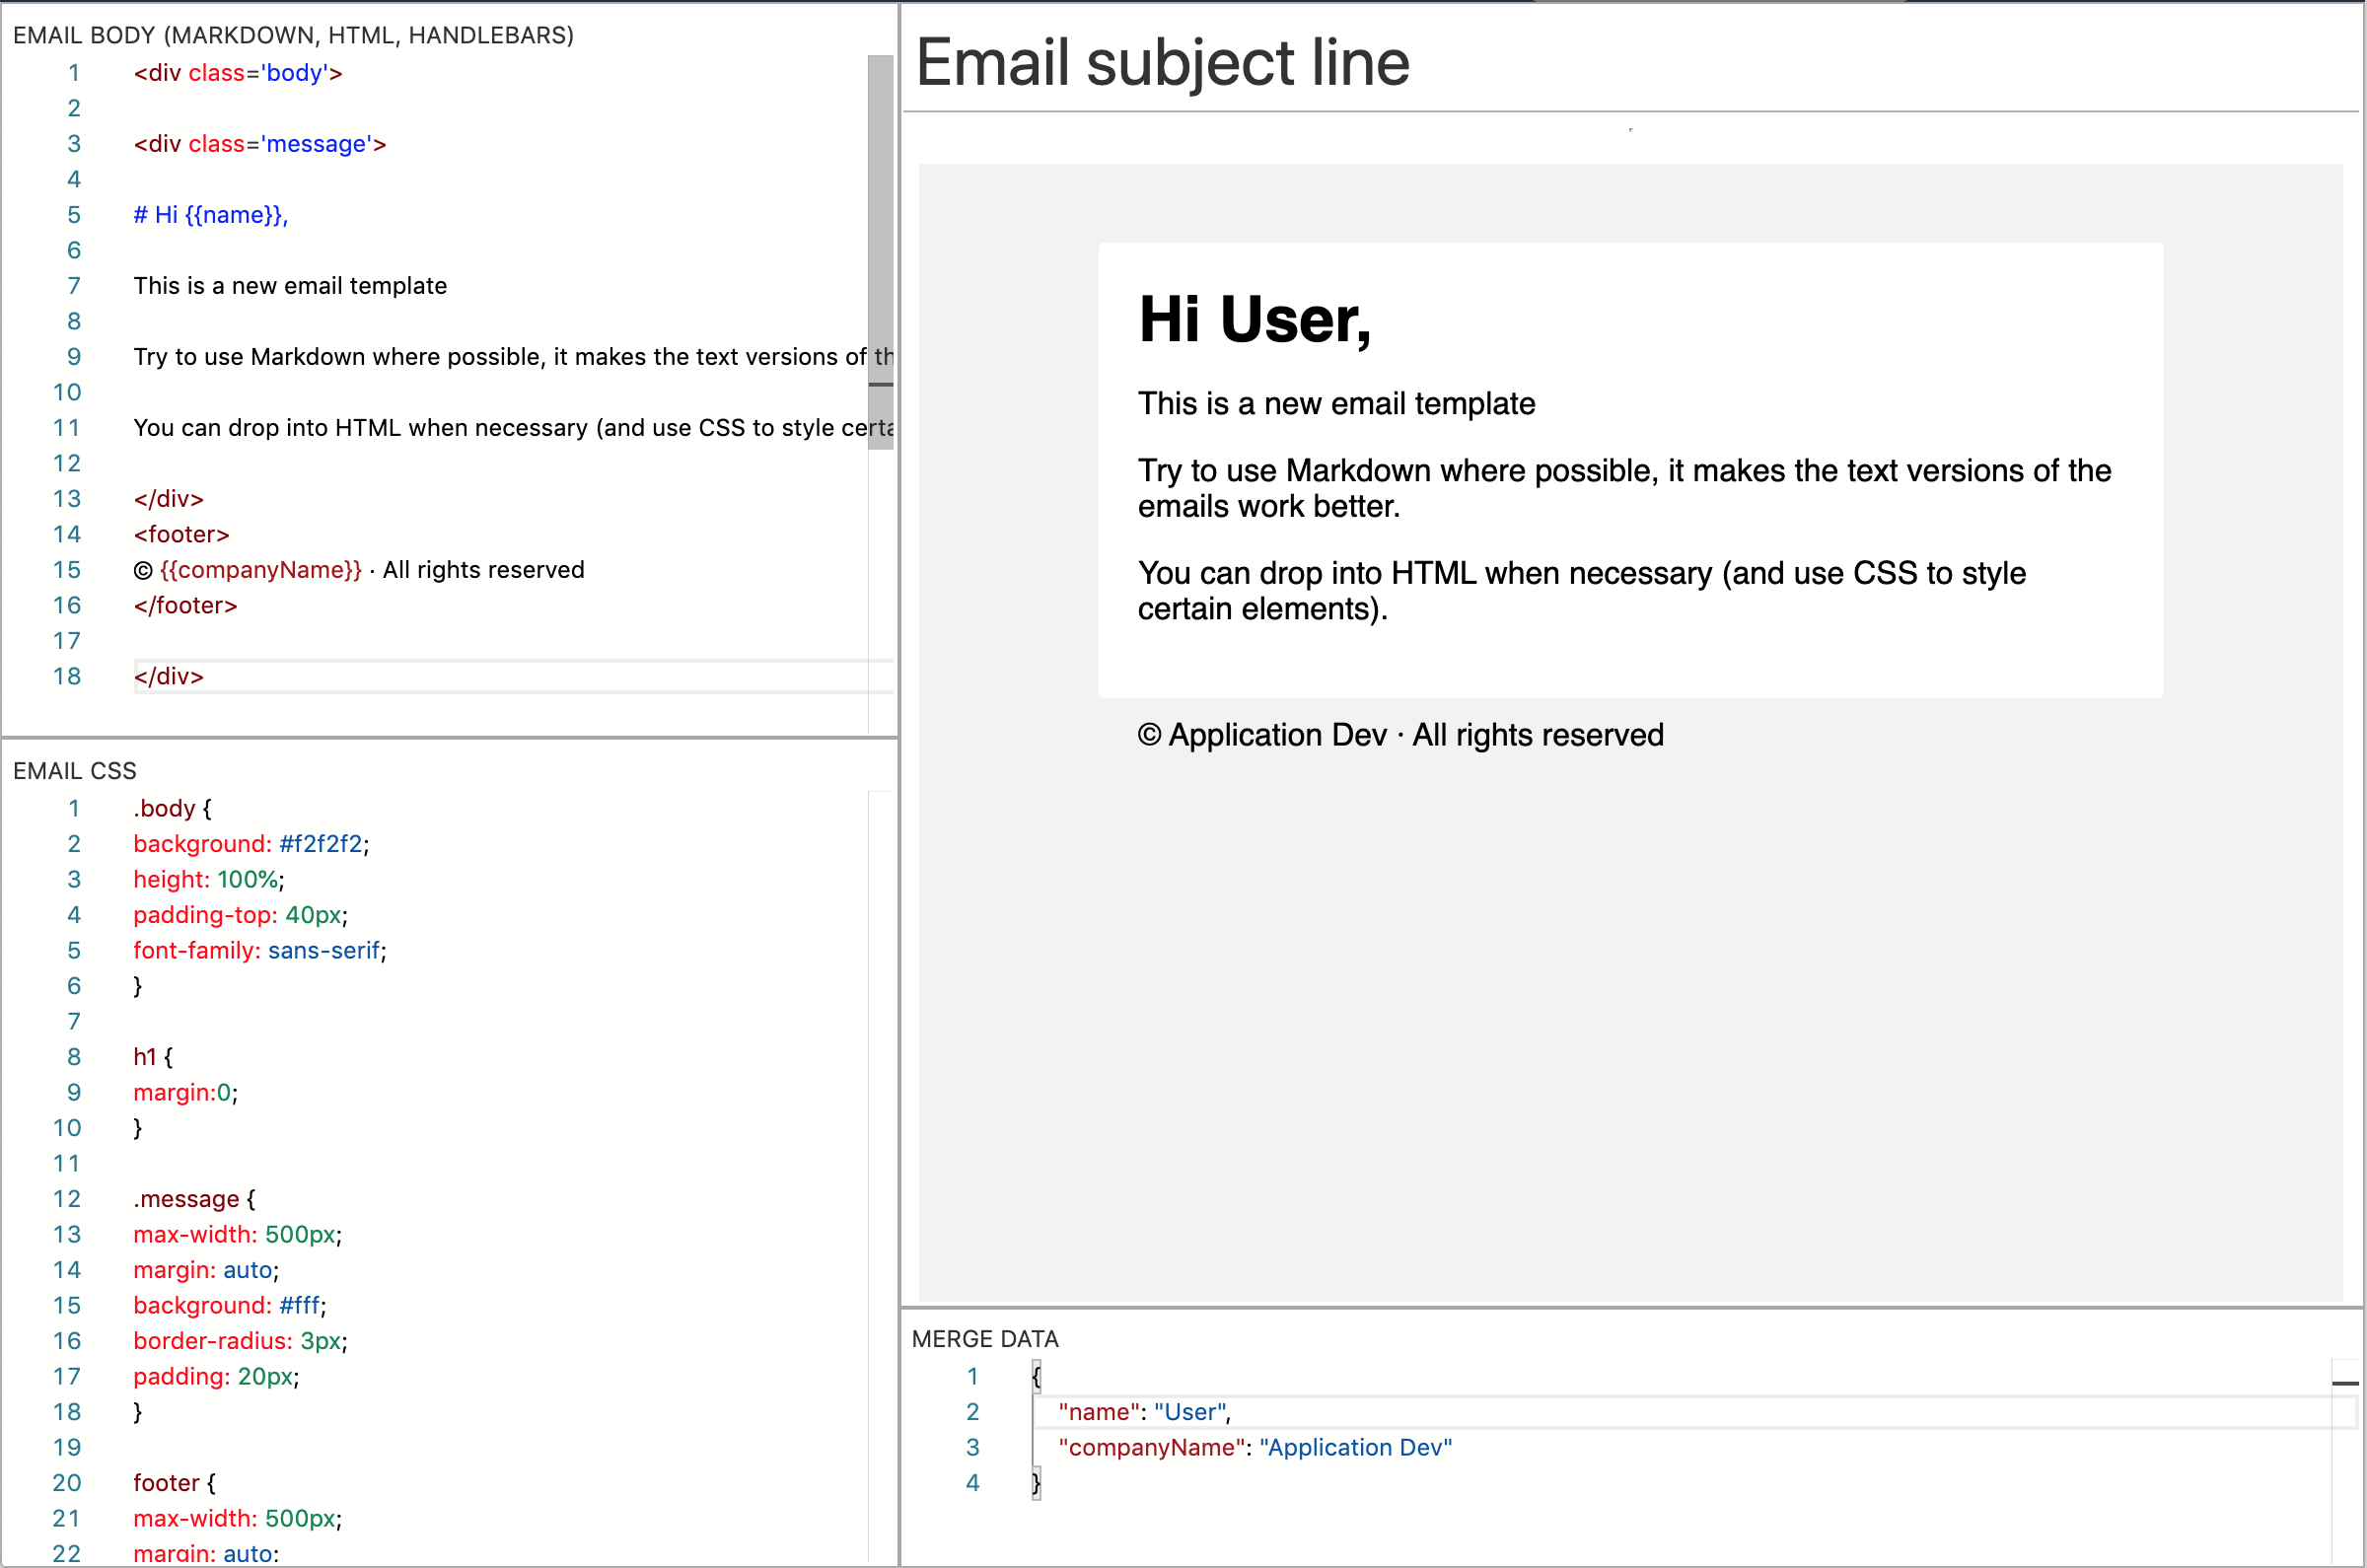The width and height of the screenshot is (2367, 1568).
Task: Click line number 18 in email body editor
Action: coord(67,677)
